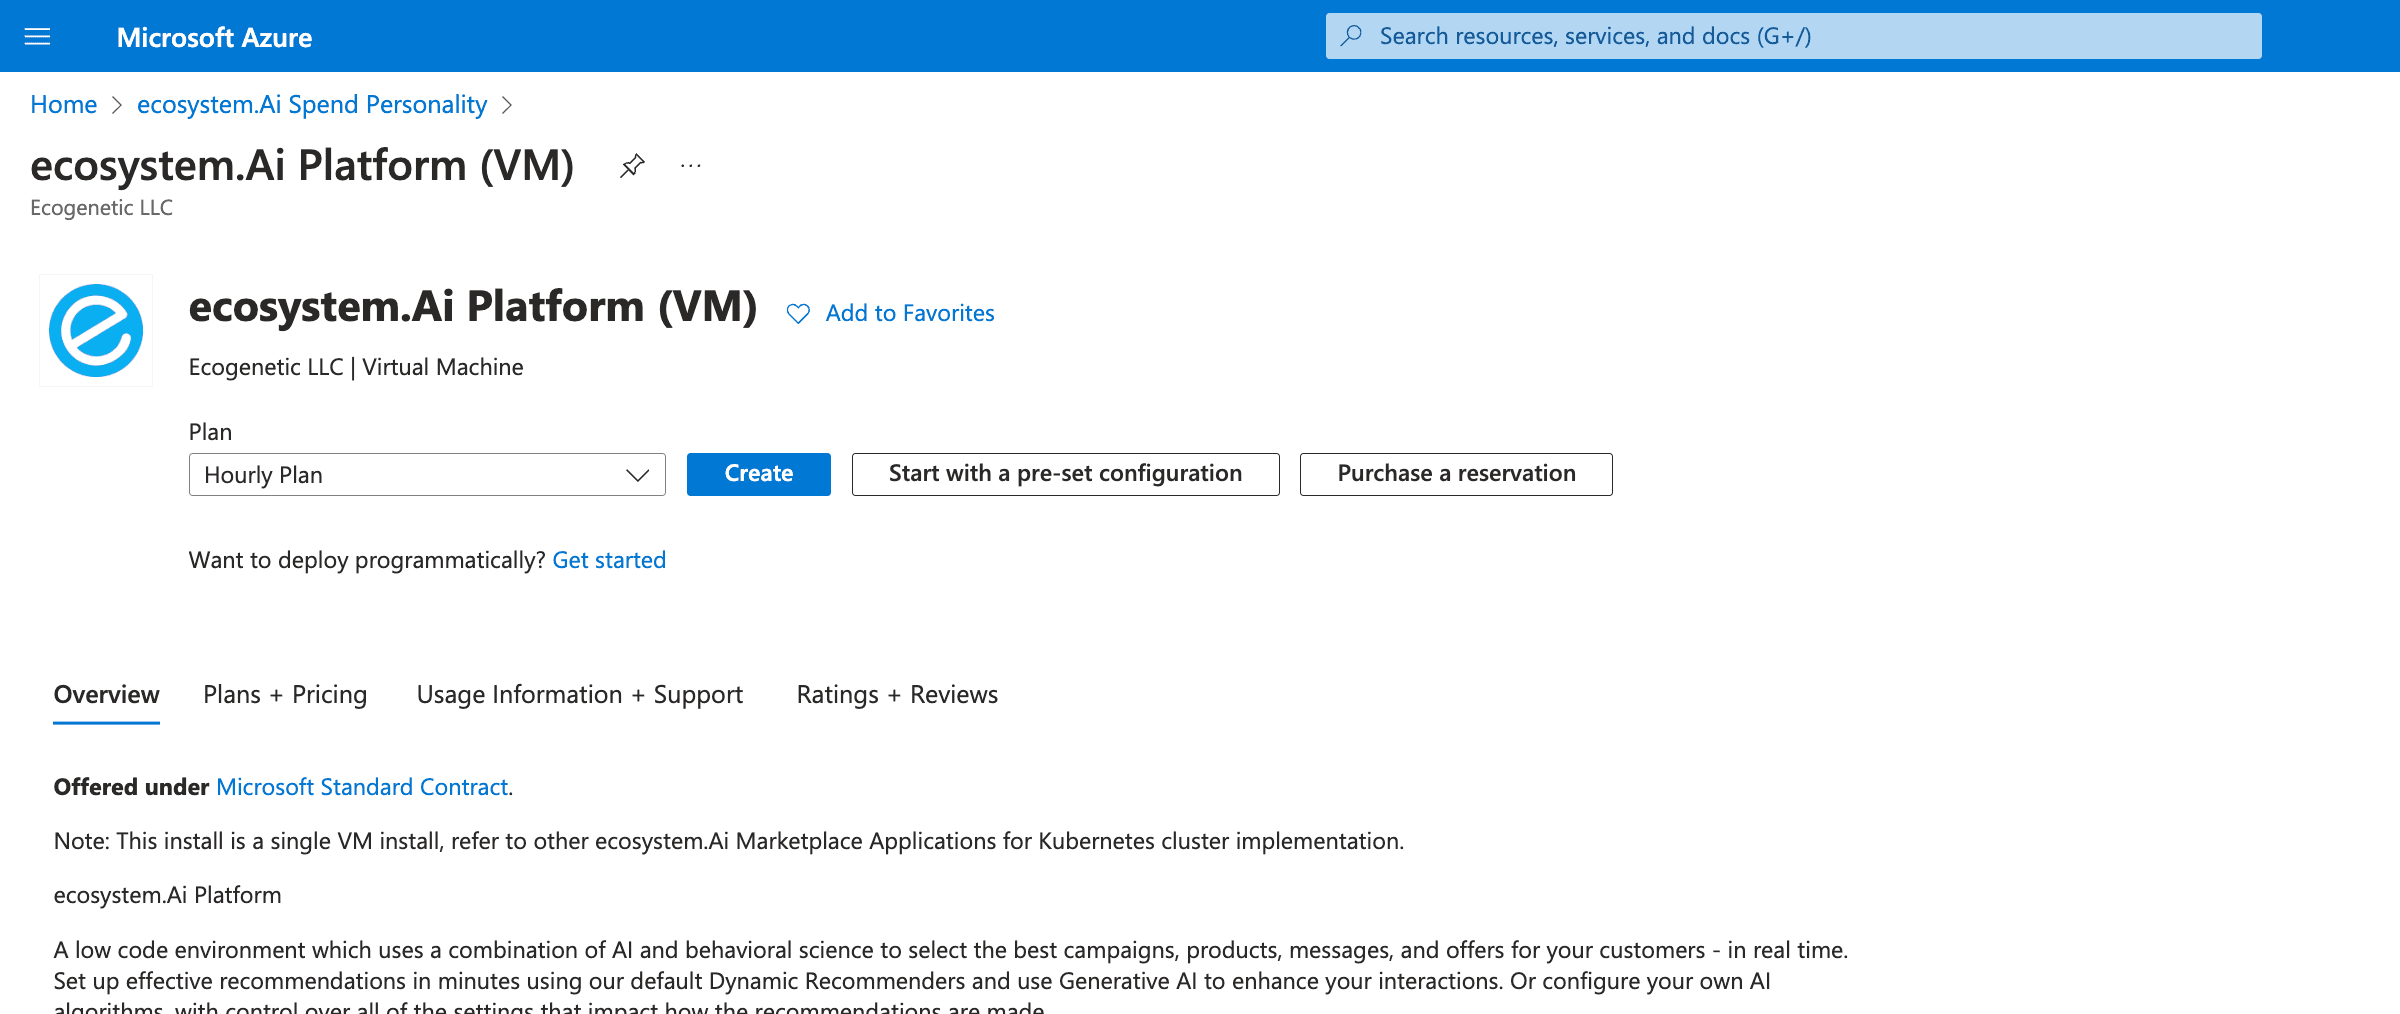Click the search magnifier icon
This screenshot has width=2400, height=1014.
point(1351,36)
